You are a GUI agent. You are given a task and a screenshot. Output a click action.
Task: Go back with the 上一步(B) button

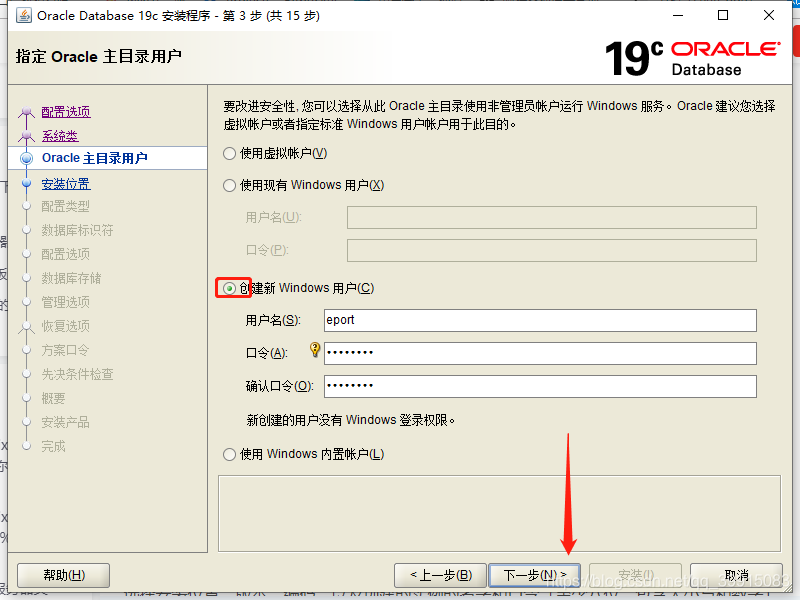click(x=441, y=576)
